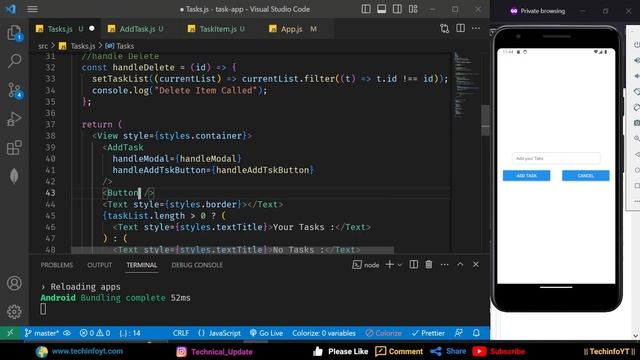Click the Prettier status item

(428, 333)
